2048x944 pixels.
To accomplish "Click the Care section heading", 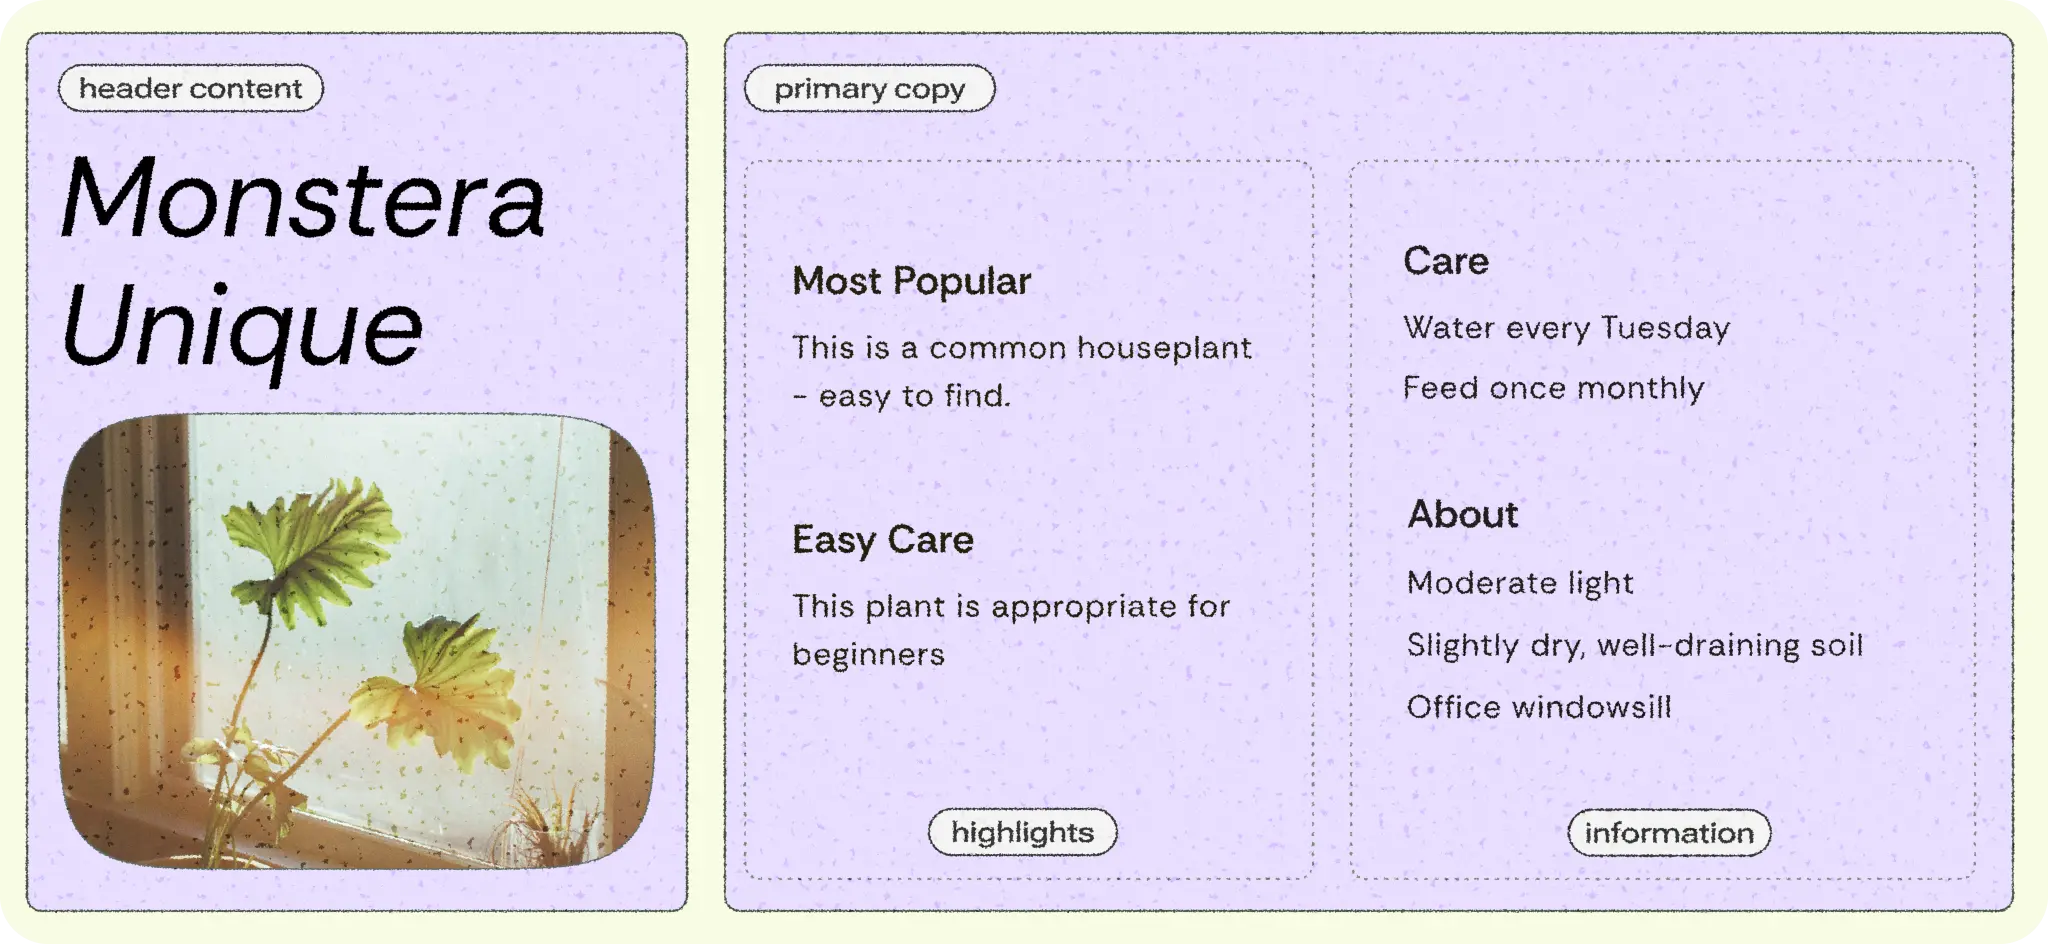I will tap(1446, 261).
